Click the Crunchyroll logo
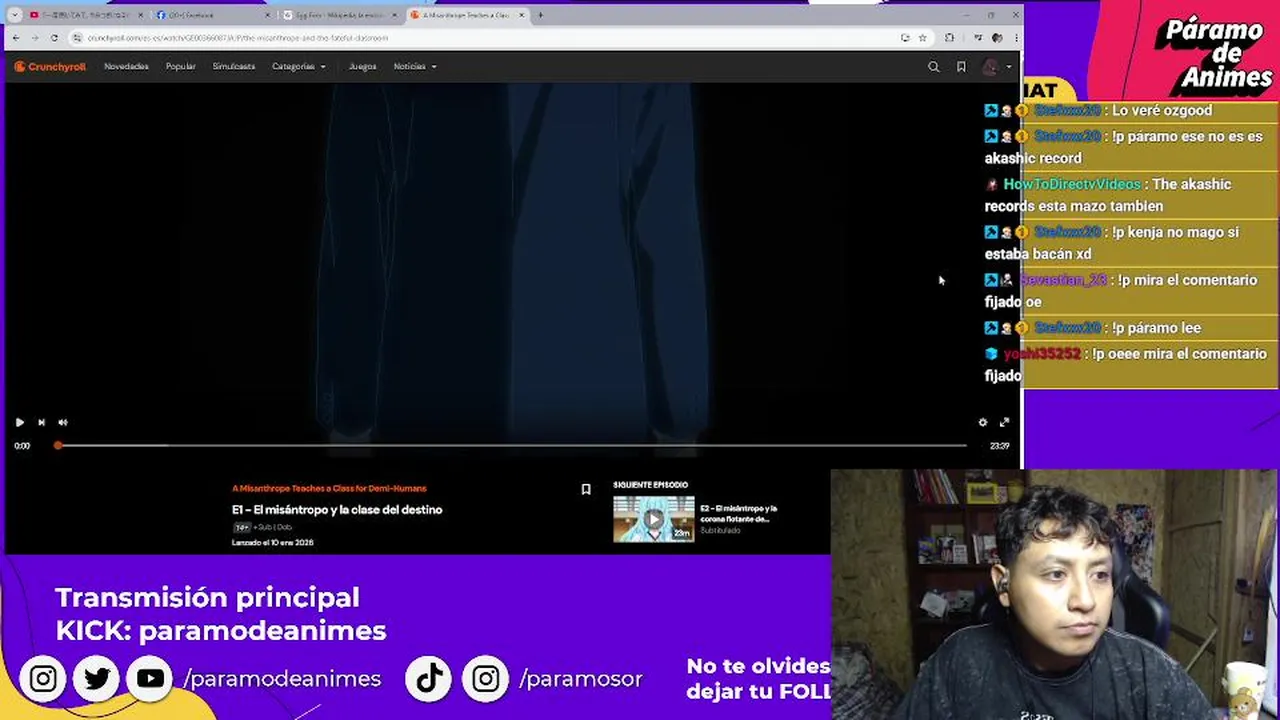This screenshot has height=720, width=1280. coord(50,67)
